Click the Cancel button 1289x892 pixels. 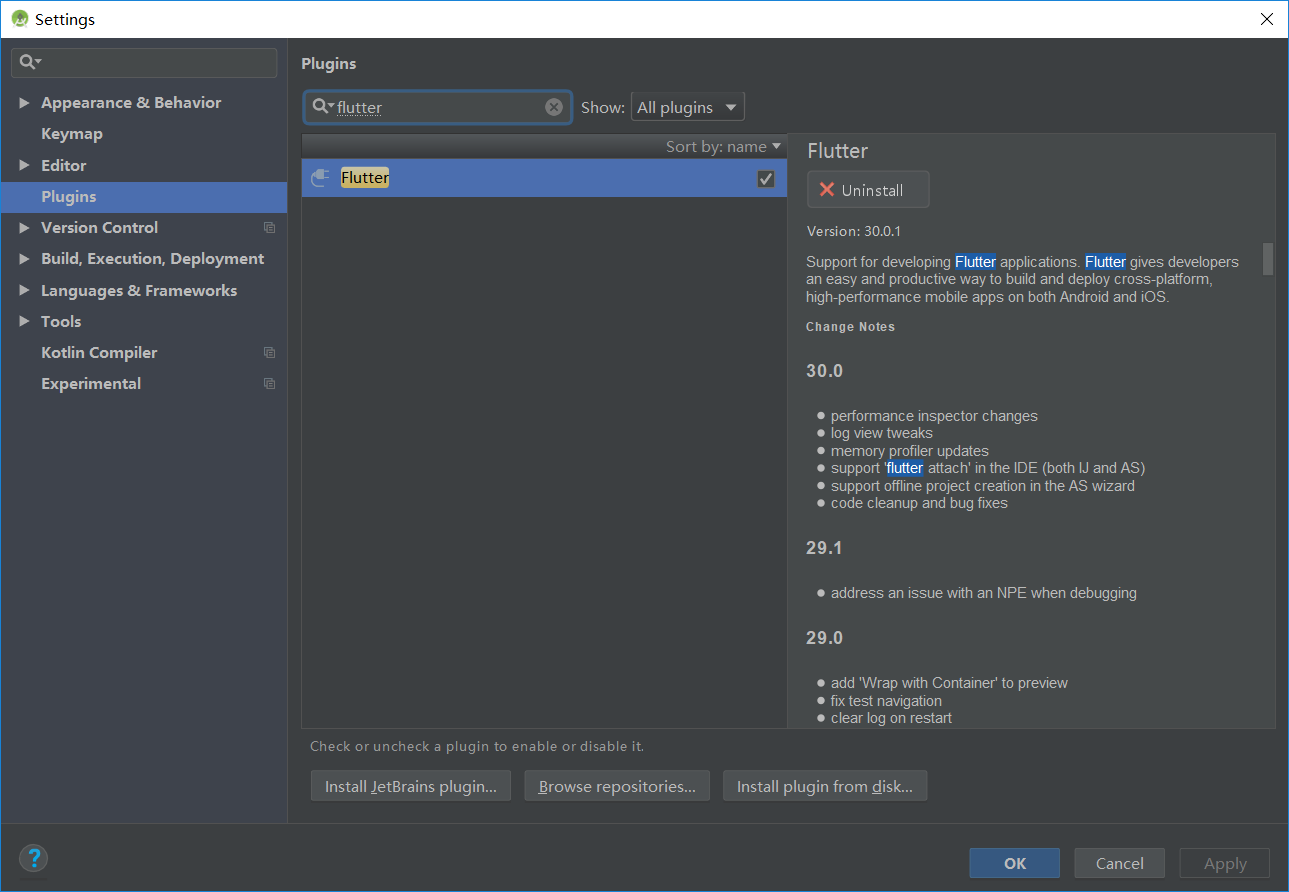[x=1120, y=863]
